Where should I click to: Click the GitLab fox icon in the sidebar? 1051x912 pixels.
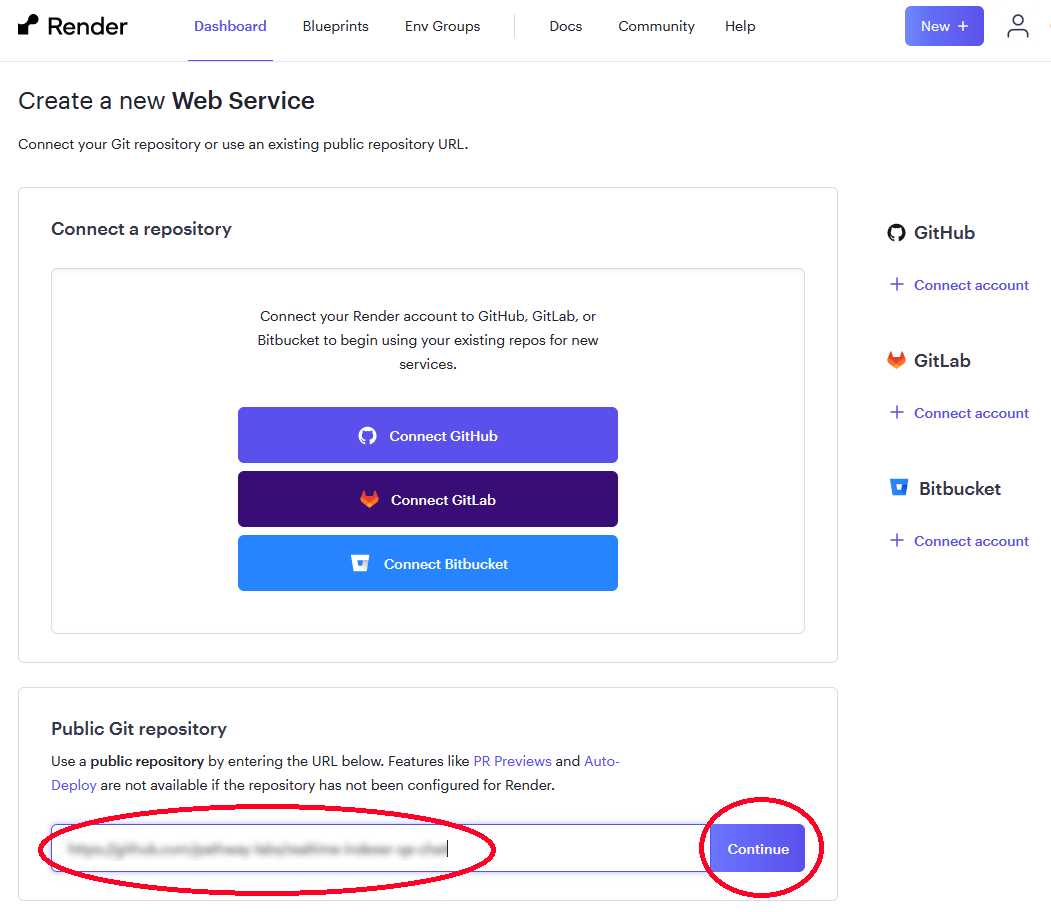(x=896, y=360)
